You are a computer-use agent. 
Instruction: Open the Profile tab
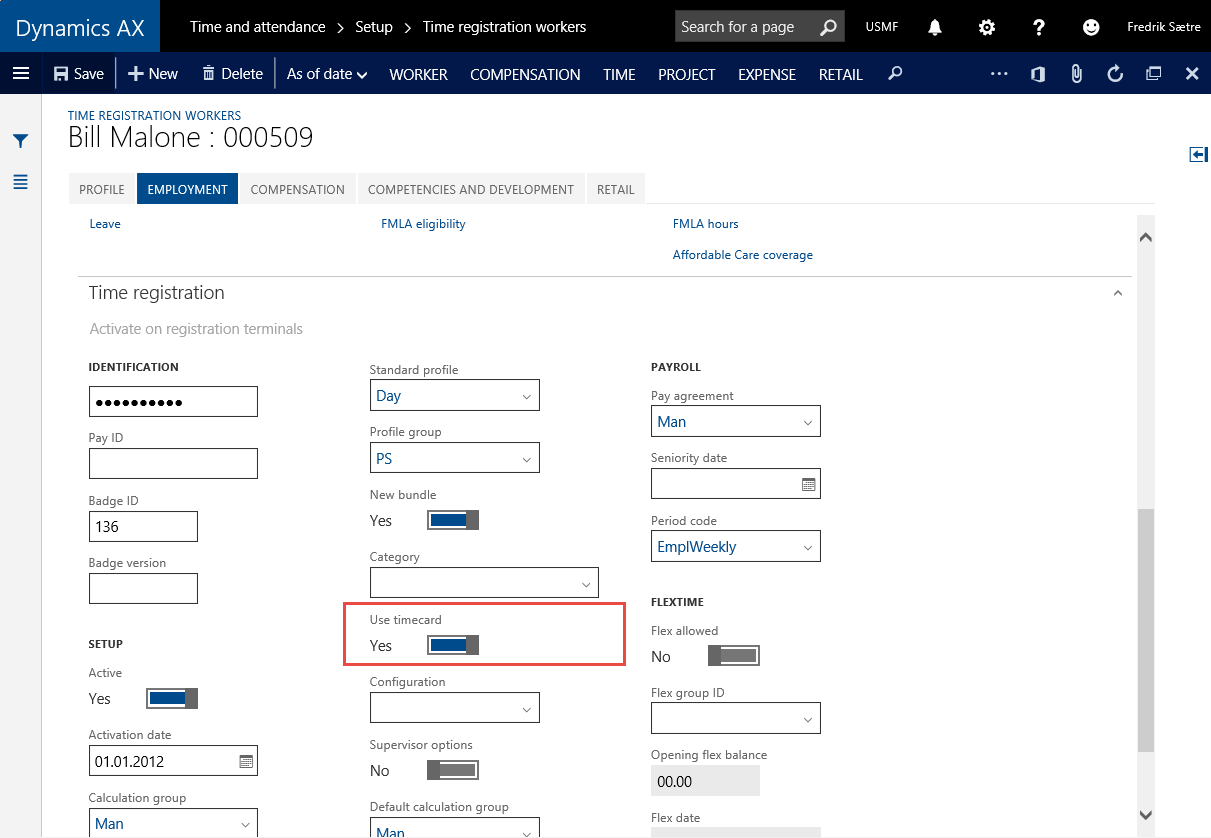[102, 189]
